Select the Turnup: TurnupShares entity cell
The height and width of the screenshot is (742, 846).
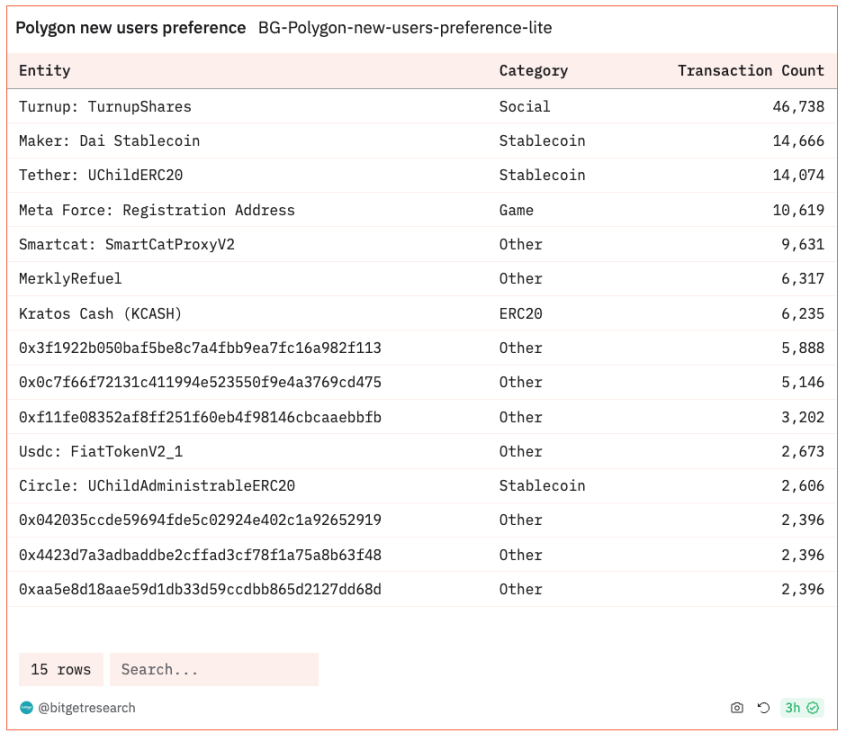(105, 106)
